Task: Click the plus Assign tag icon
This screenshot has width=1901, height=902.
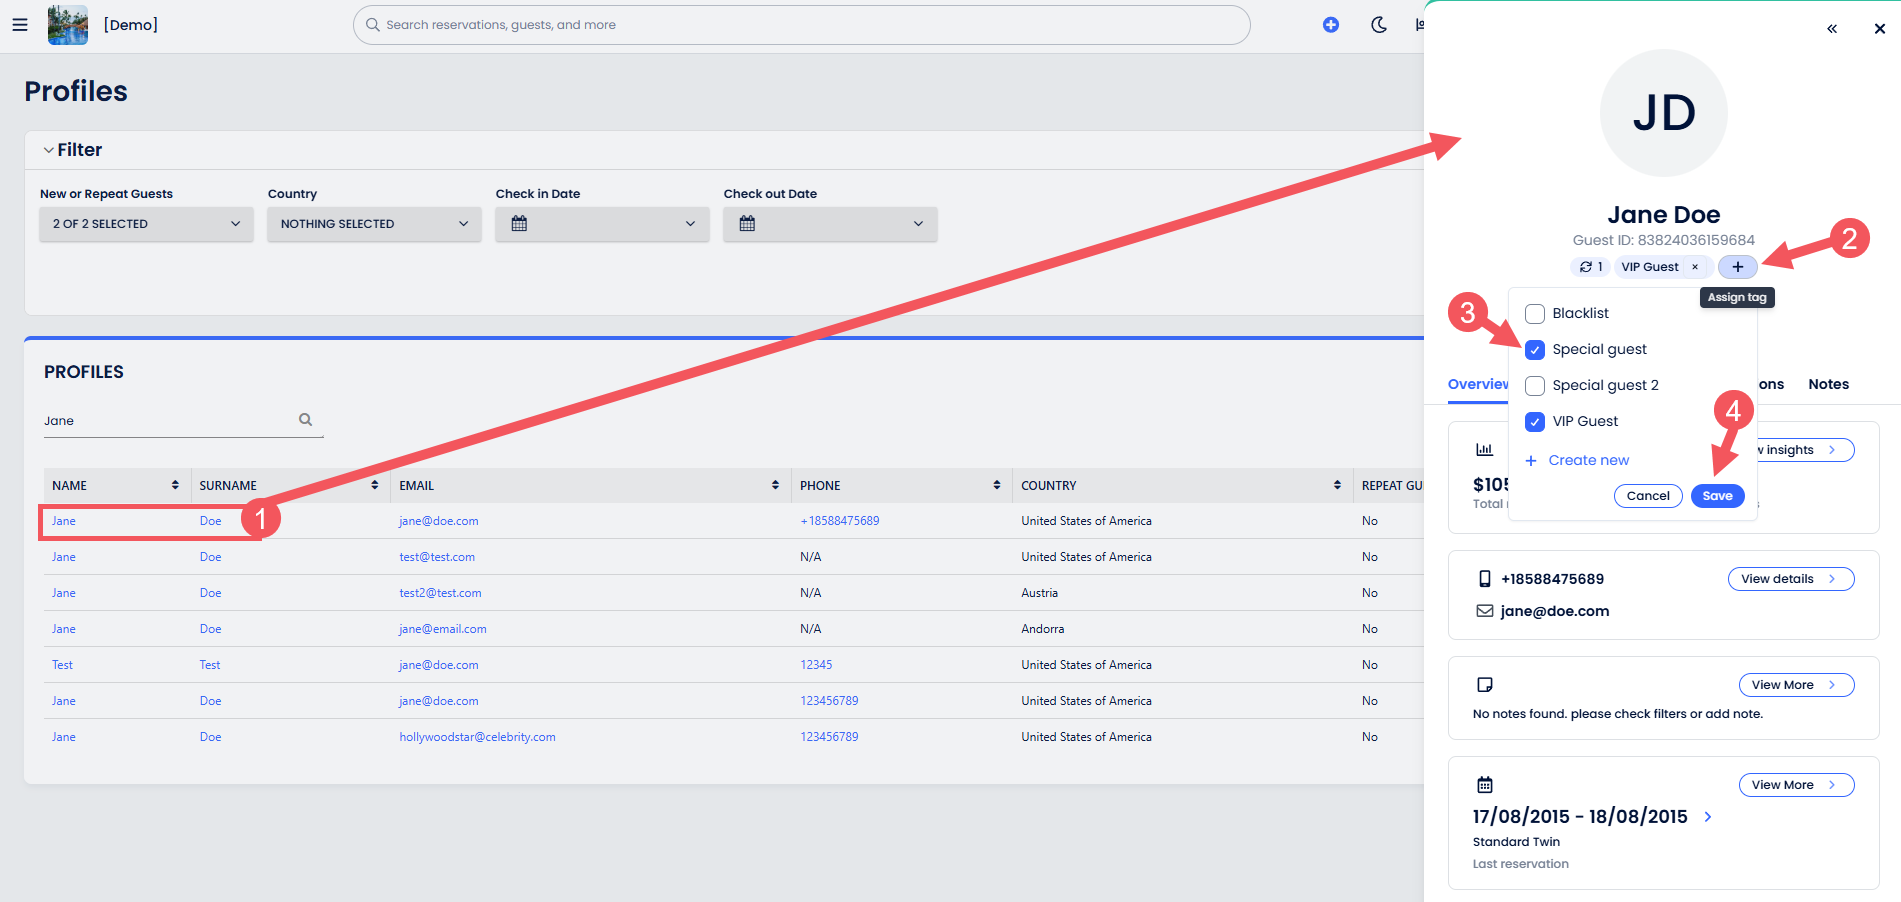Action: tap(1737, 267)
